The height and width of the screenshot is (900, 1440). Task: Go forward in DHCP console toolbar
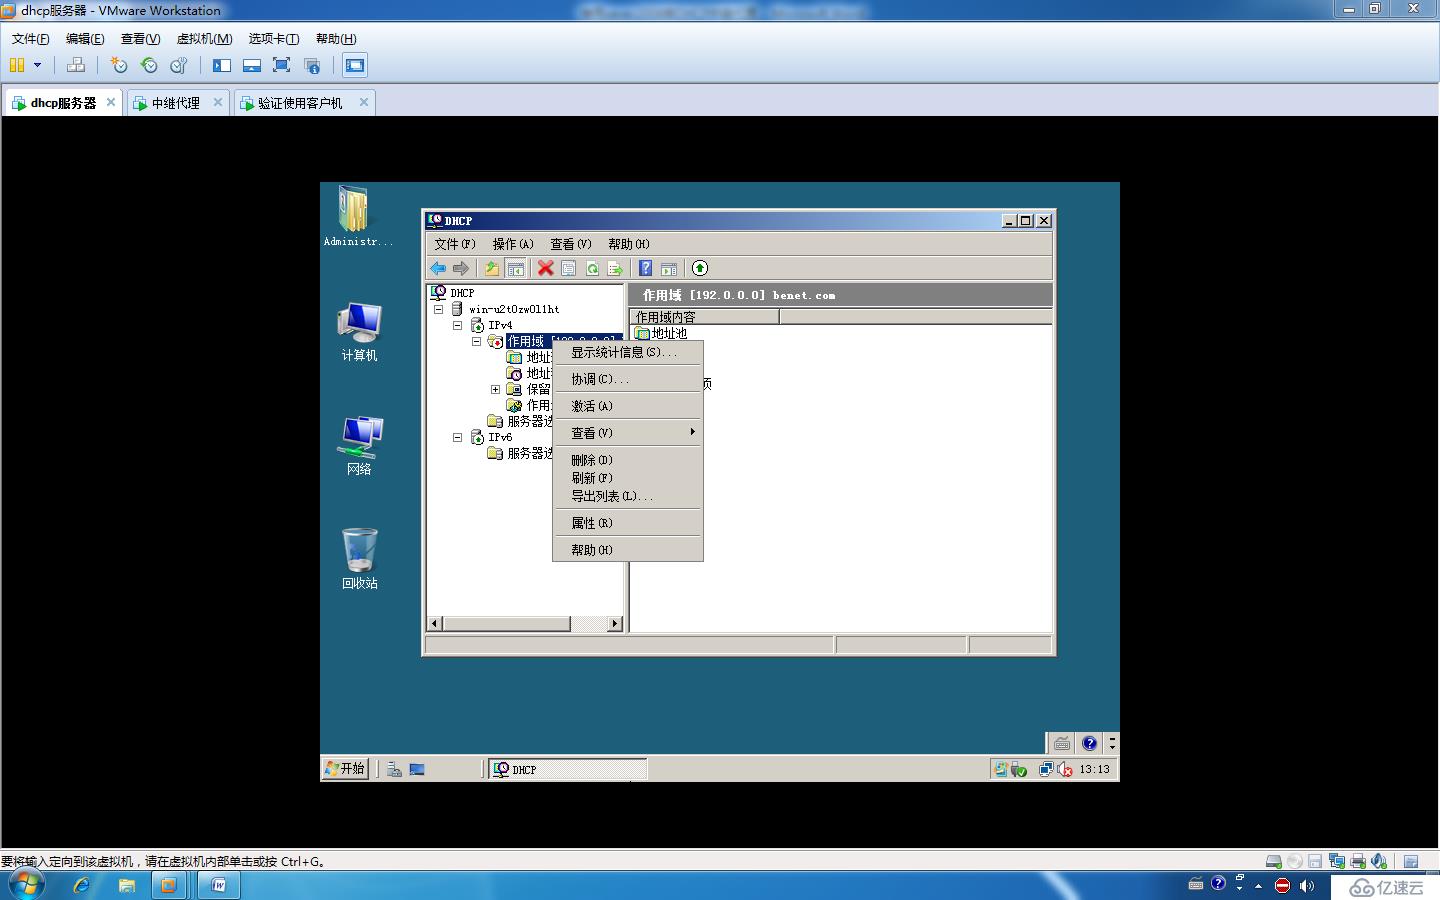[461, 268]
